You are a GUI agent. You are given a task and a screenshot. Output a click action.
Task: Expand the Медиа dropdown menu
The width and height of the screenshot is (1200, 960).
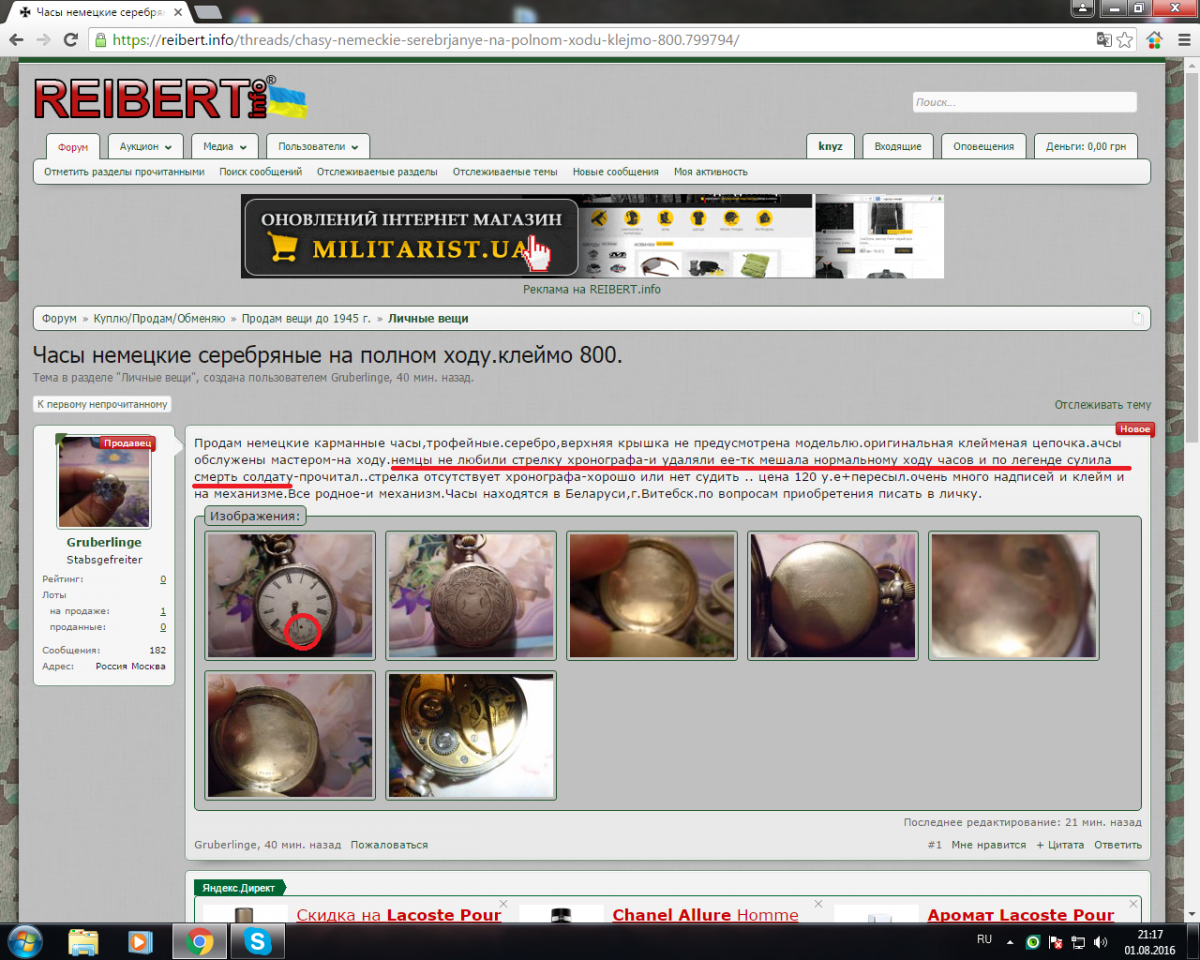(225, 146)
